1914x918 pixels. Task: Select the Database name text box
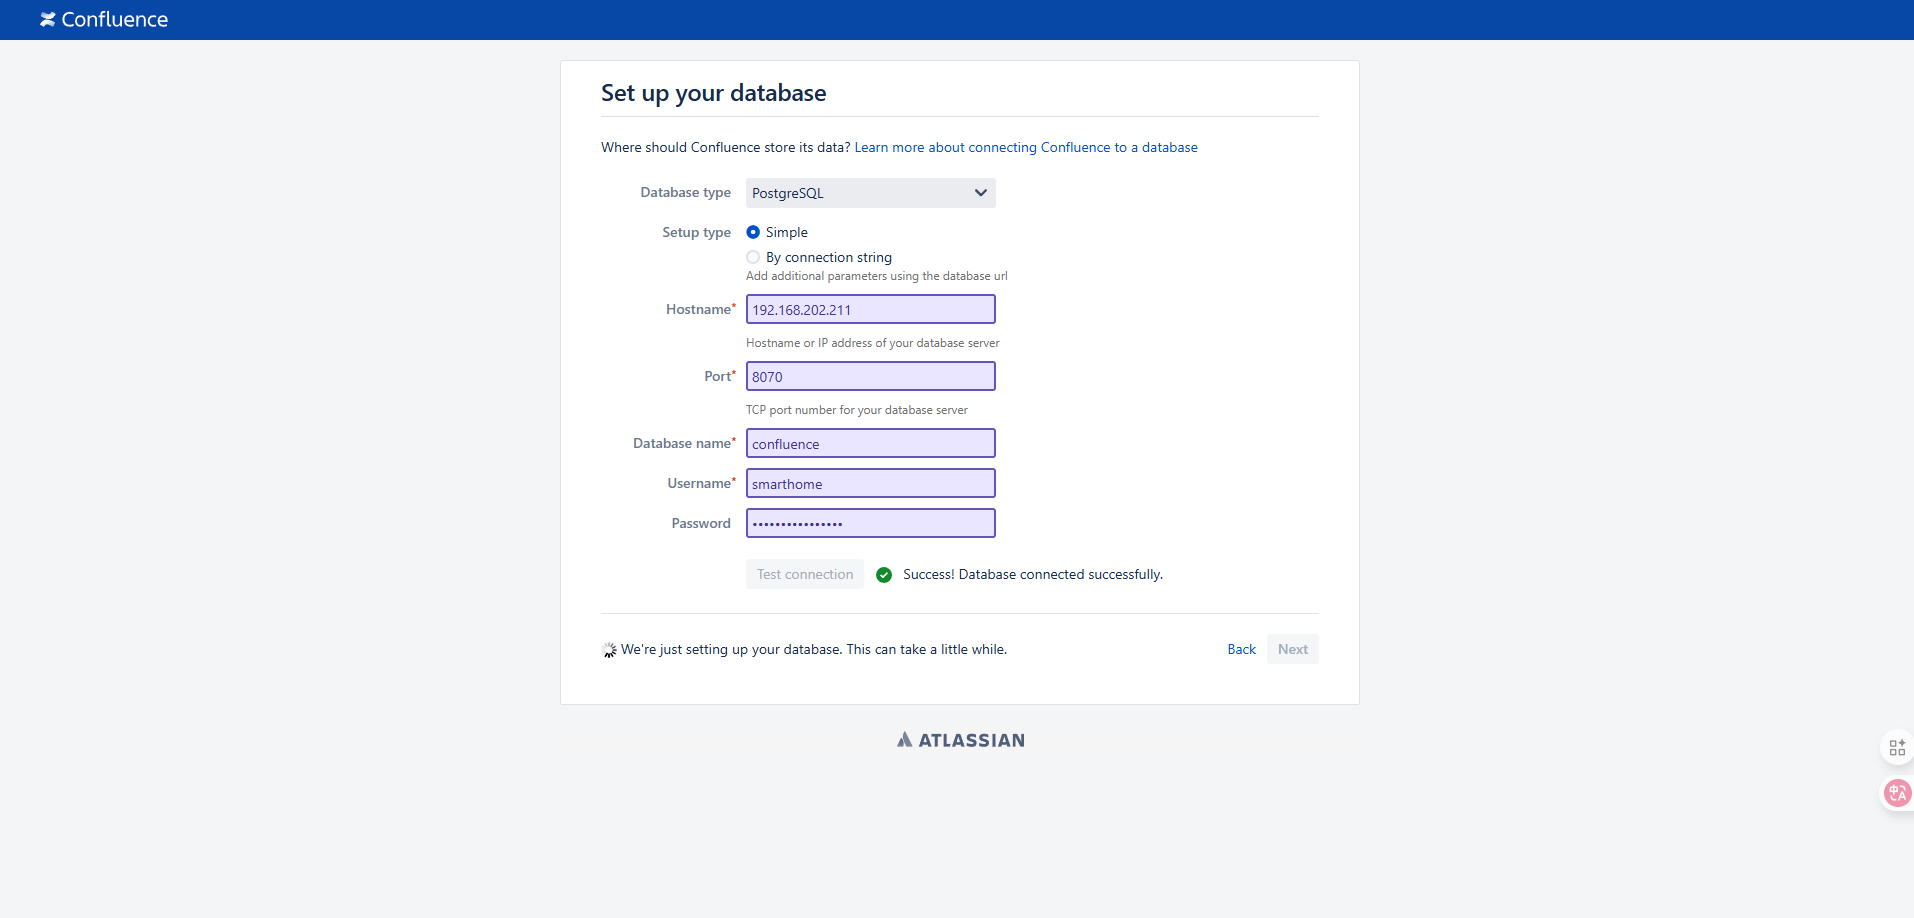pos(870,443)
